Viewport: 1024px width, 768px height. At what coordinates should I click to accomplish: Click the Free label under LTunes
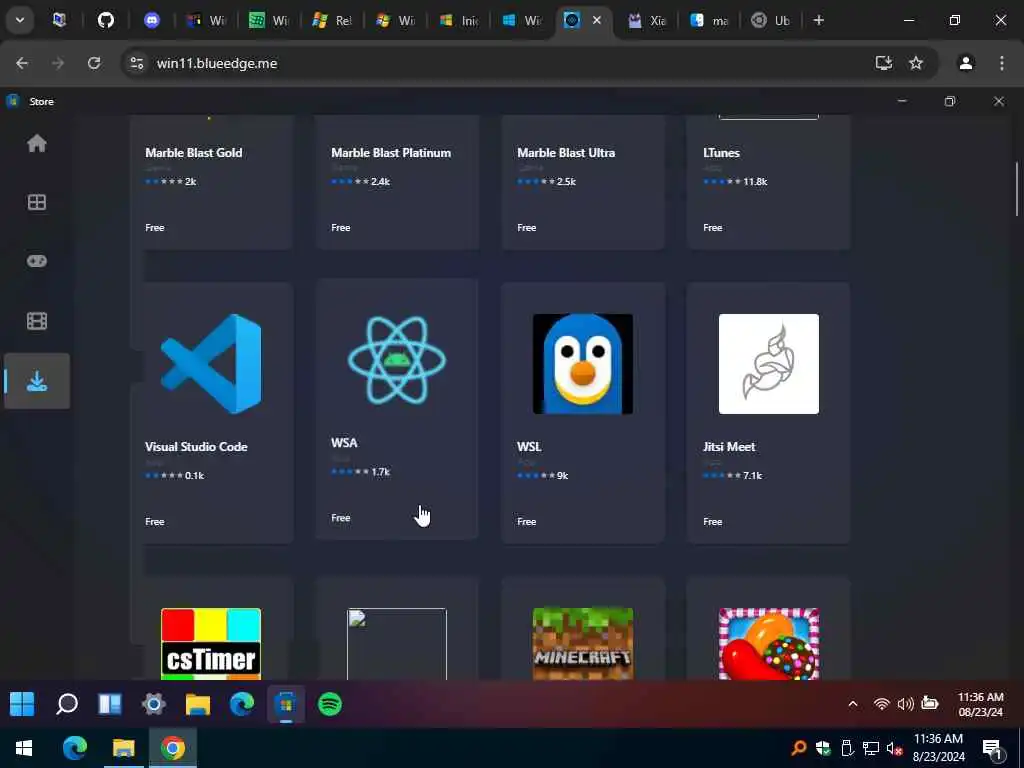click(x=712, y=227)
